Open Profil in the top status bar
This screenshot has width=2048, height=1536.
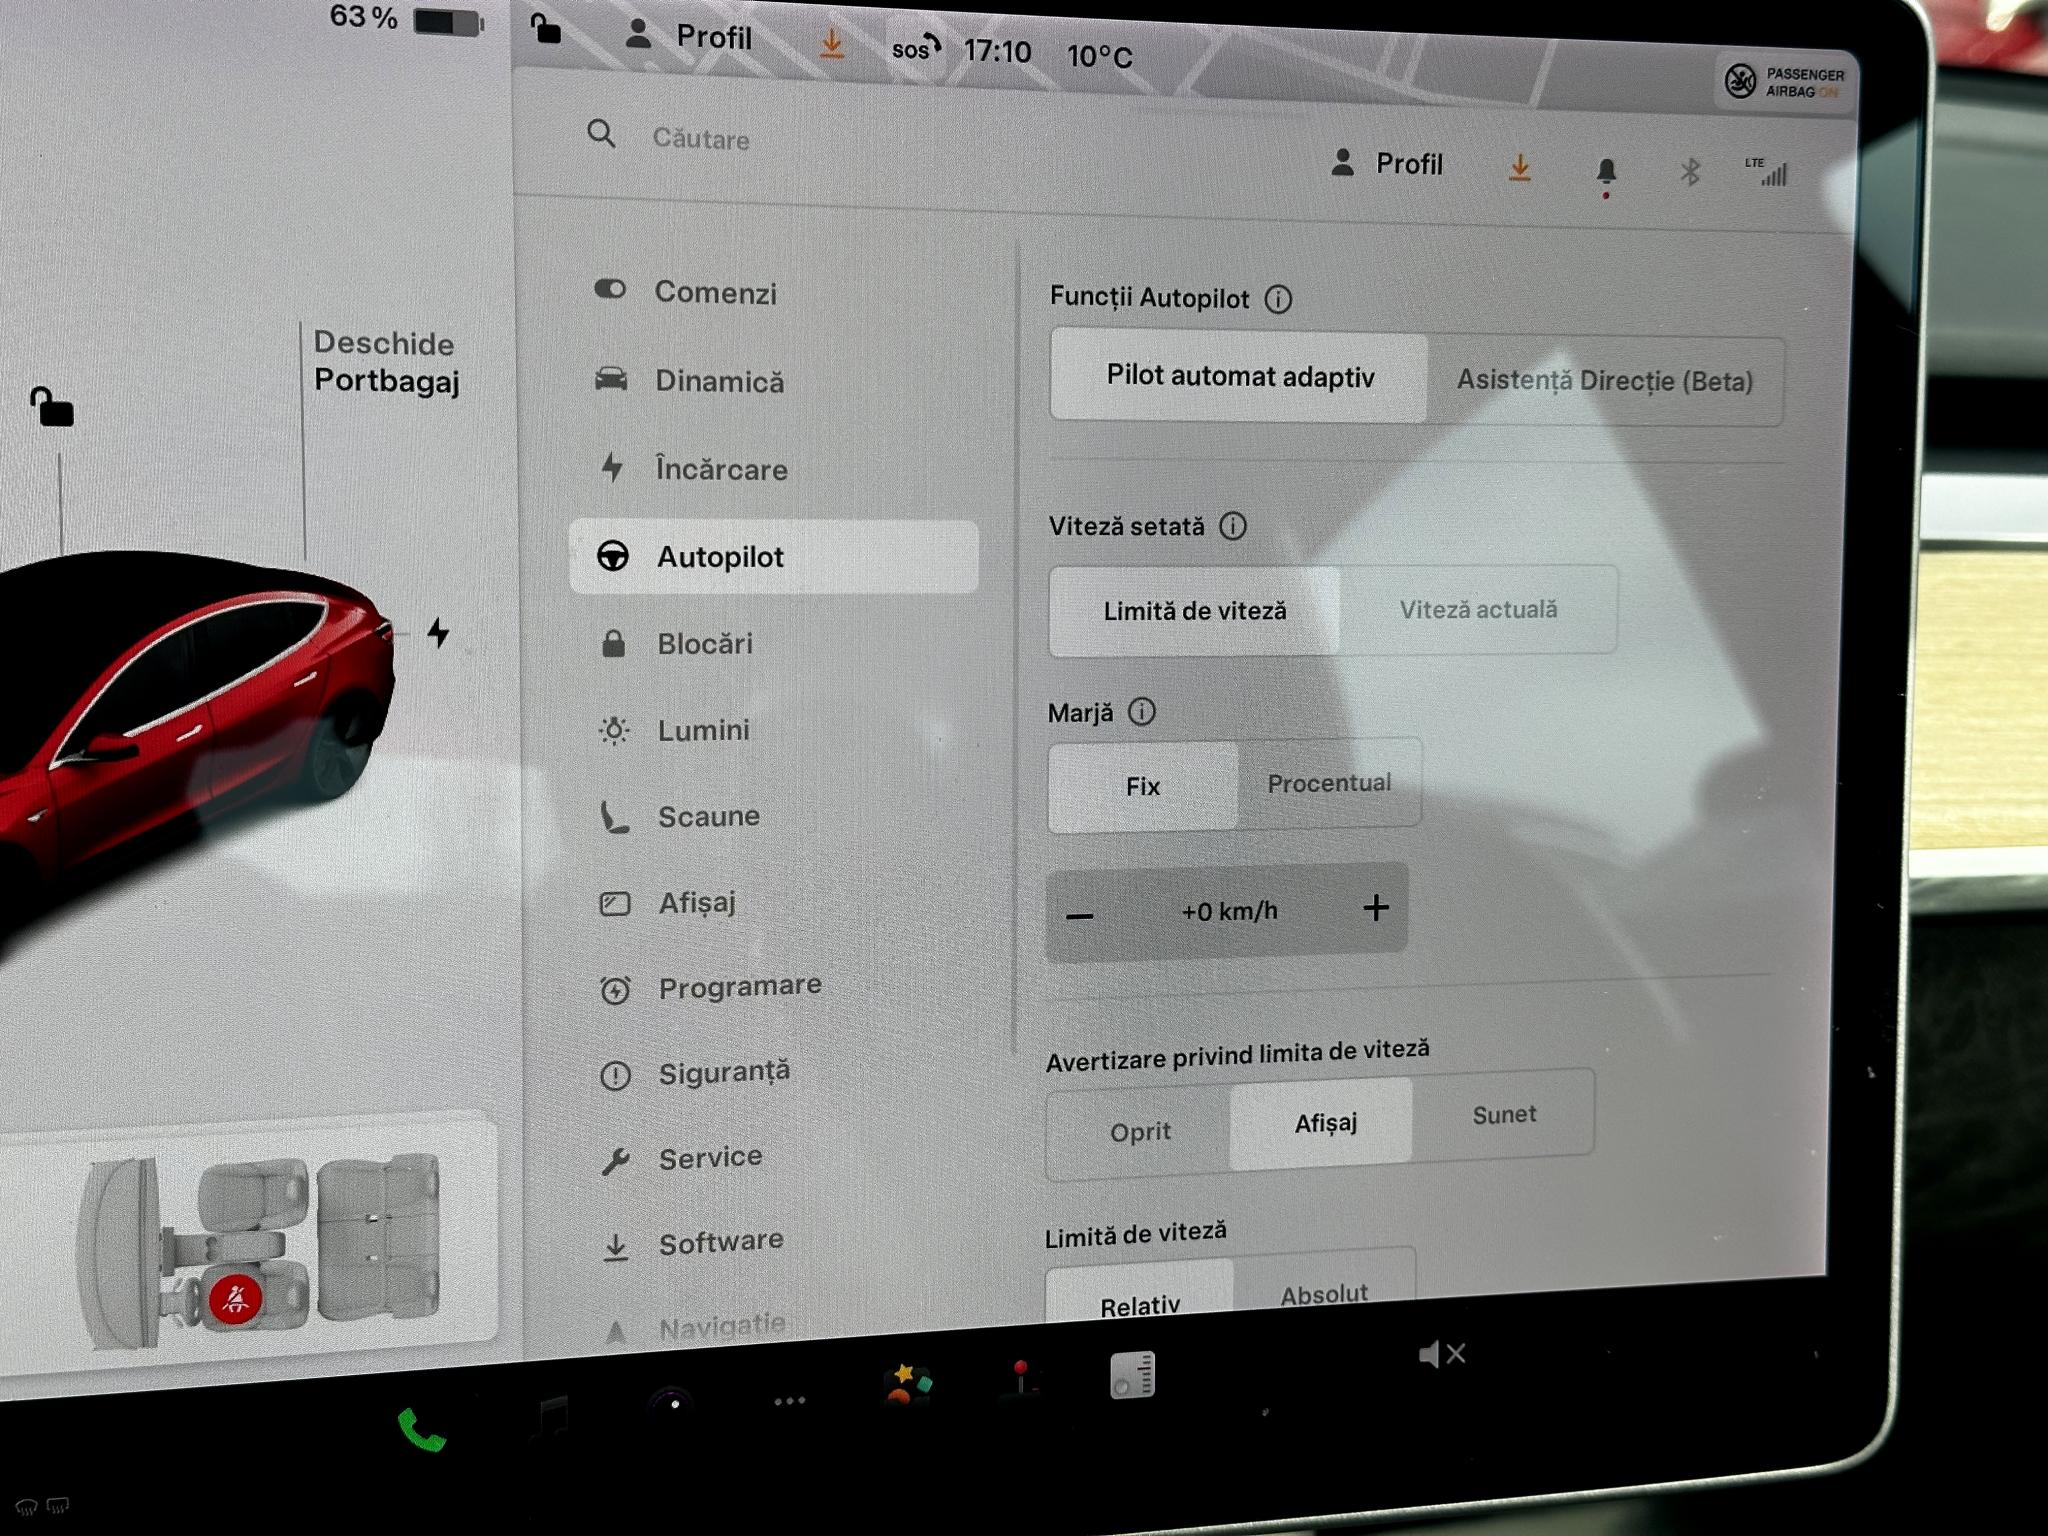(x=688, y=37)
